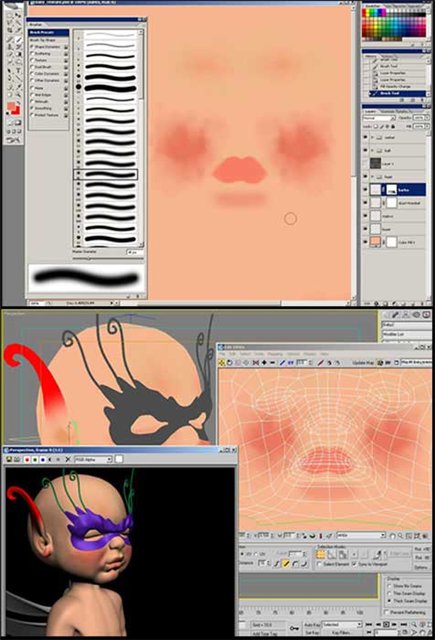Click the Jump to ImageReady button
The width and height of the screenshot is (435, 640).
(x=12, y=140)
